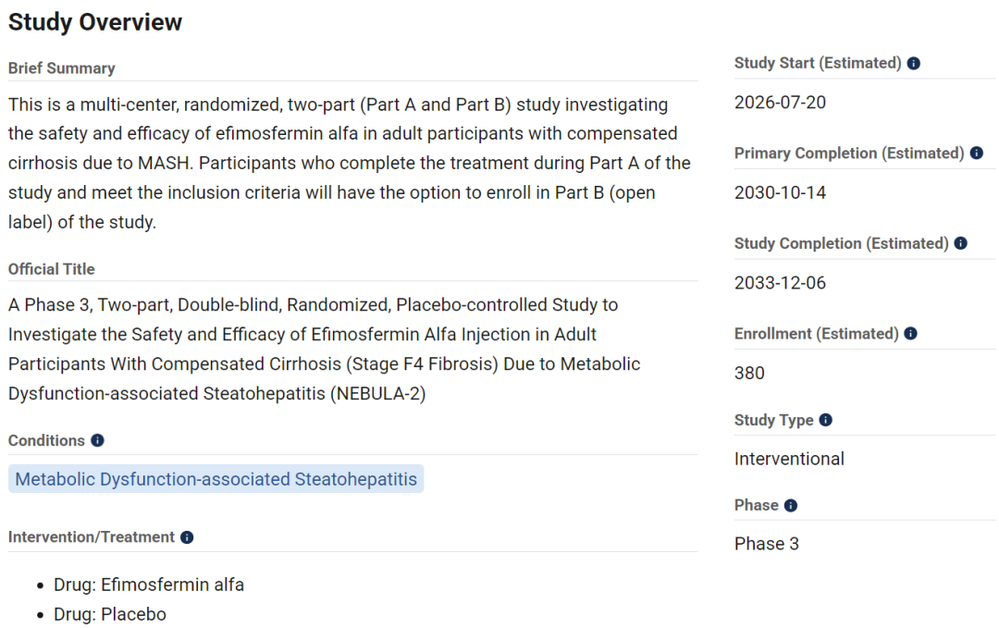Click info icon beside Primary Completion (Estimated)
The width and height of the screenshot is (999, 628).
tap(976, 153)
